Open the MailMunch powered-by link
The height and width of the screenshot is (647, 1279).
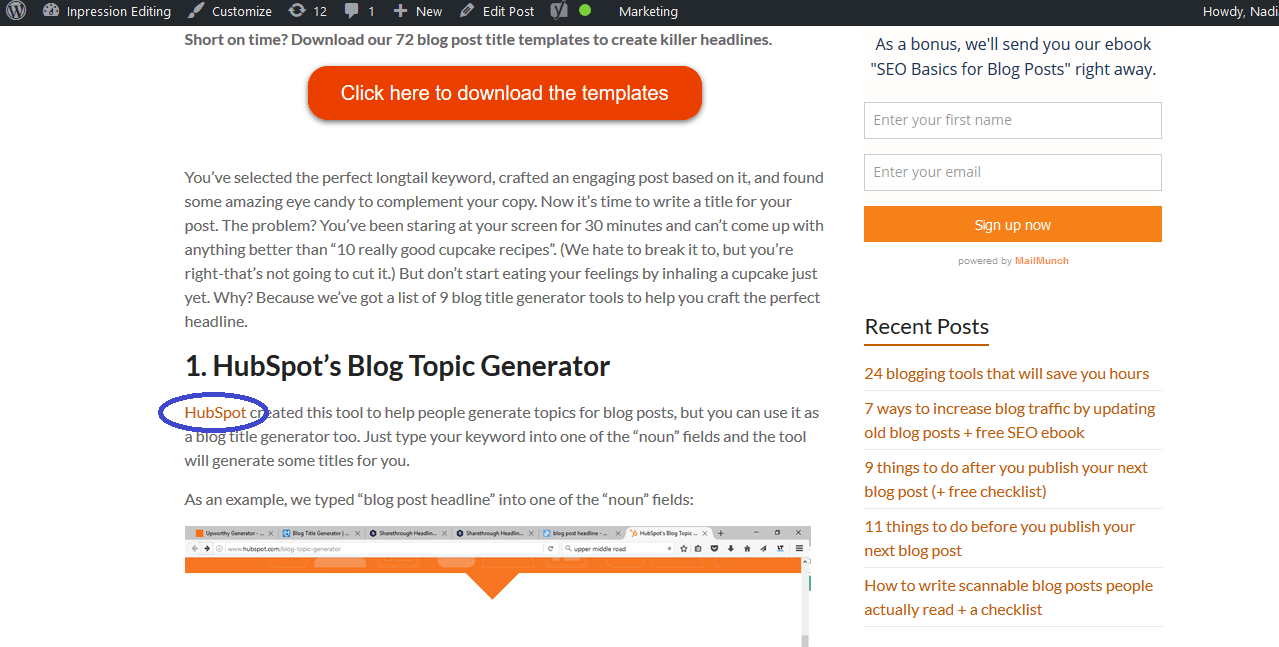(1041, 260)
